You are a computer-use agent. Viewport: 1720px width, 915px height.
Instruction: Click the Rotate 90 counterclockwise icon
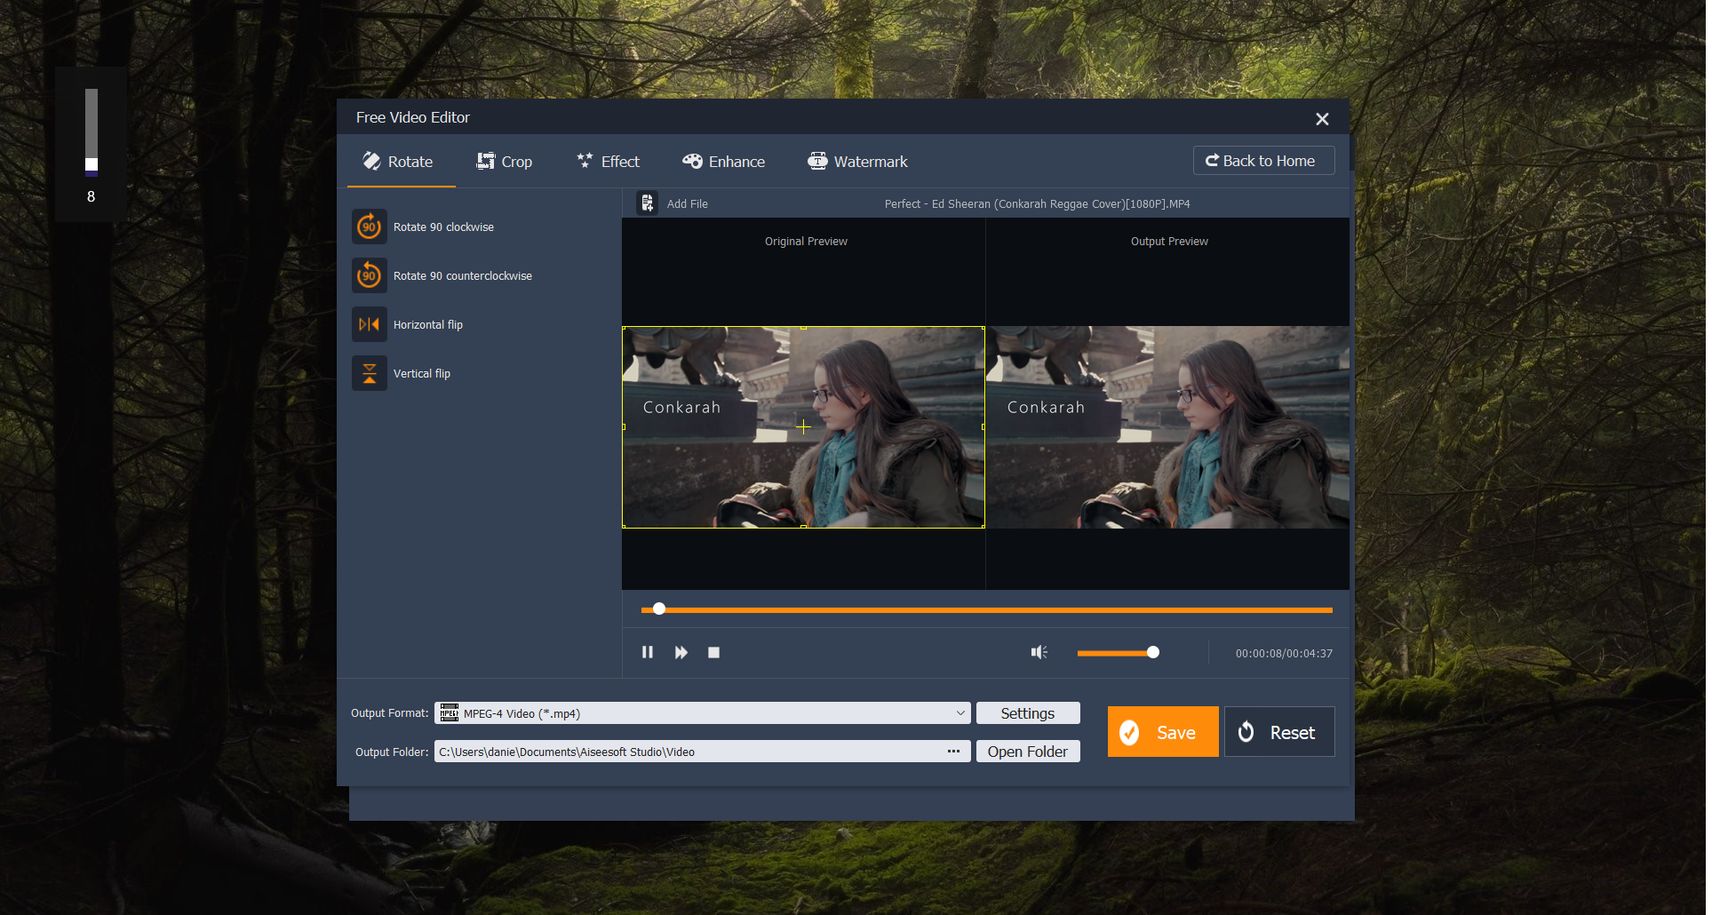click(x=369, y=276)
